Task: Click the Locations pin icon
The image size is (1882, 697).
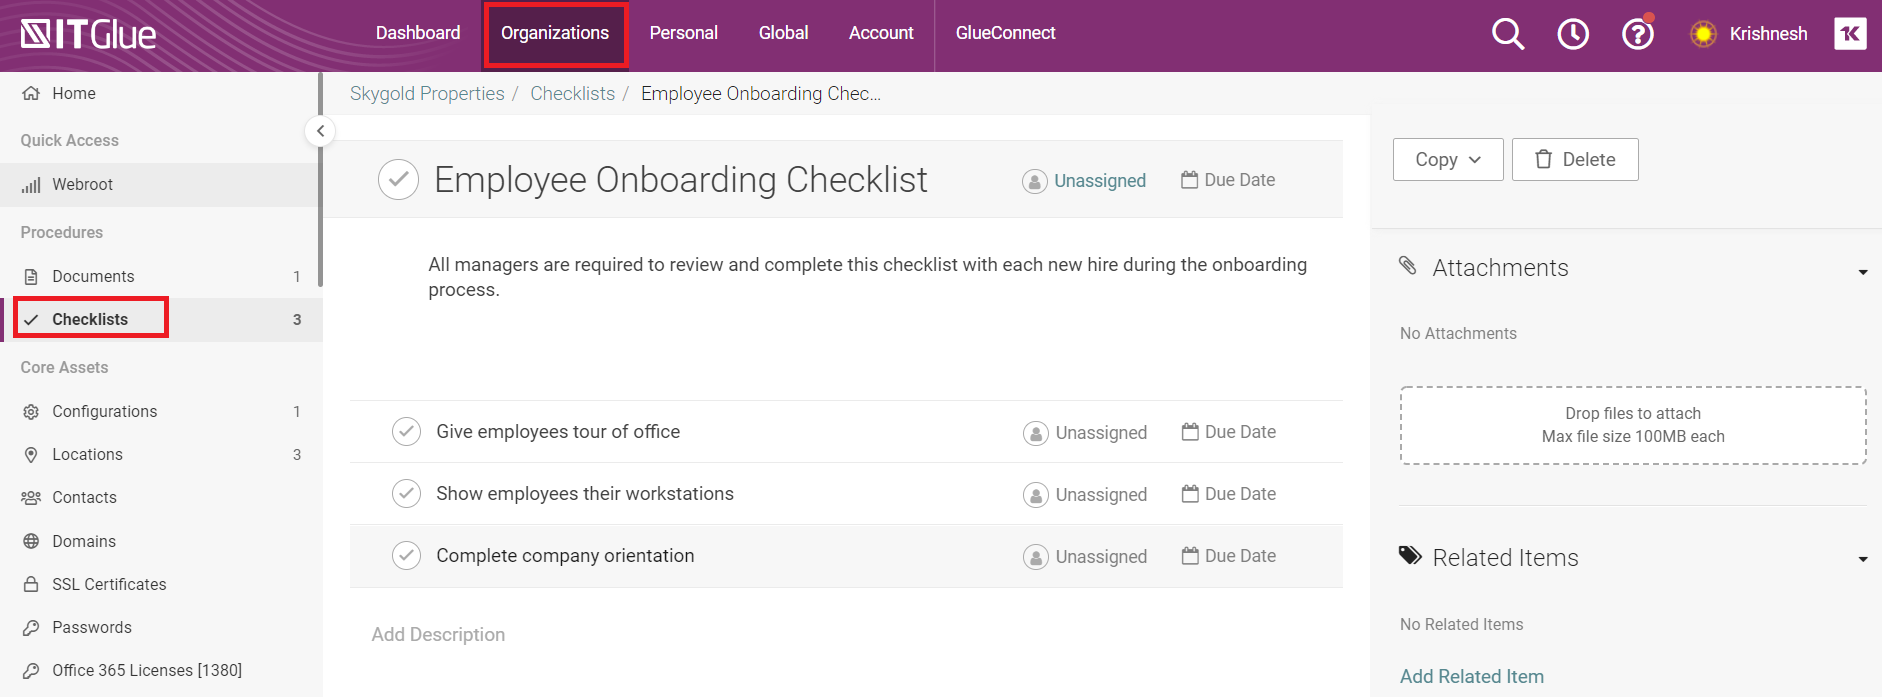Action: pyautogui.click(x=31, y=455)
